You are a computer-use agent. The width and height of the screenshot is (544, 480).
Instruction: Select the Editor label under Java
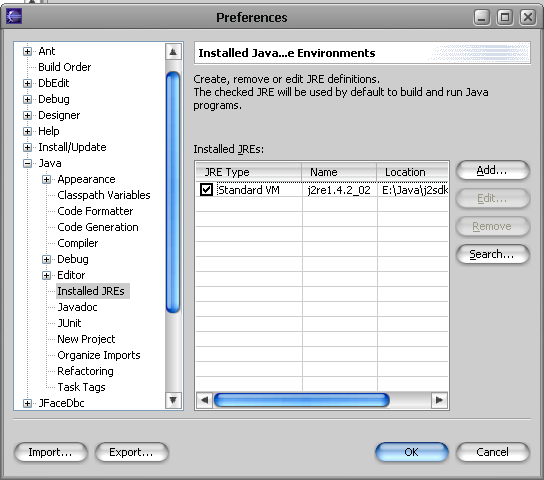tap(71, 275)
